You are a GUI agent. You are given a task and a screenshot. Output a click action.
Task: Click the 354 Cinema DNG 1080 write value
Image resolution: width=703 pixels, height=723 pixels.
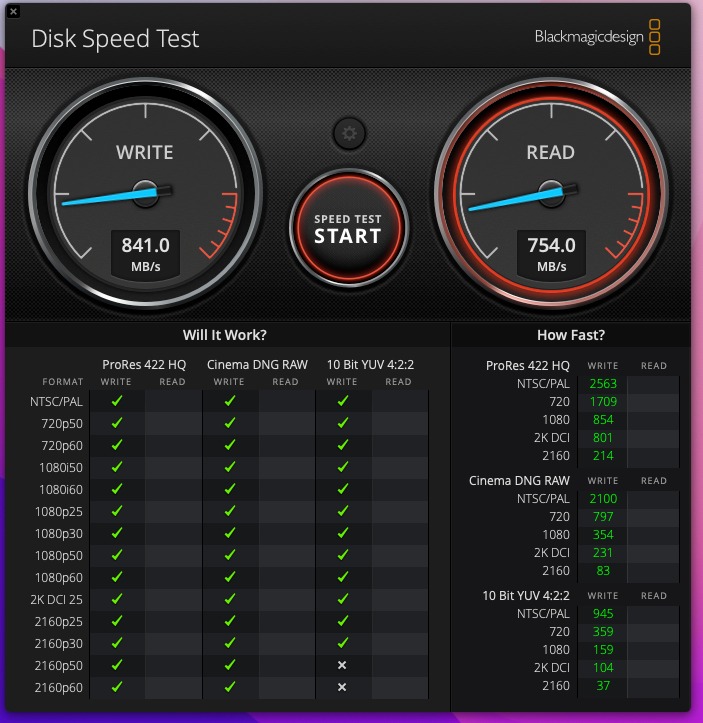pos(603,534)
